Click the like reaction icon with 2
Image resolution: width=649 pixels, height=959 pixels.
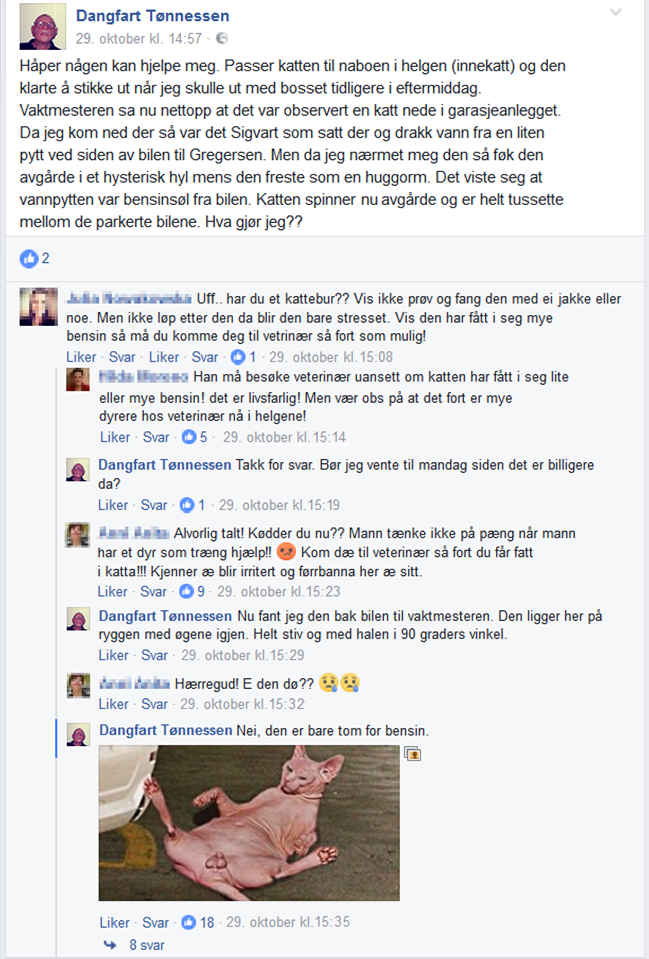[29, 259]
